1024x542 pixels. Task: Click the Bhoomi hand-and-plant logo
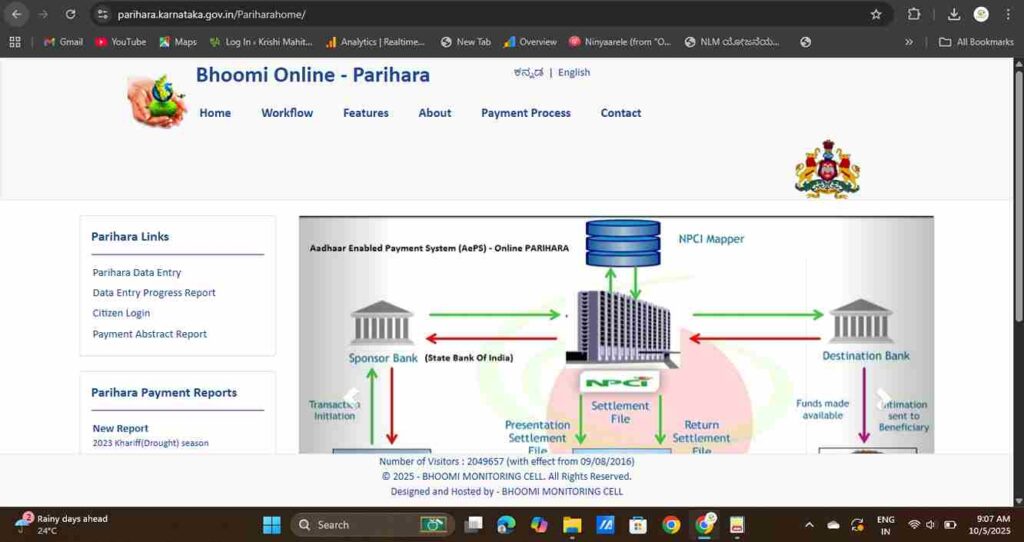click(x=157, y=100)
